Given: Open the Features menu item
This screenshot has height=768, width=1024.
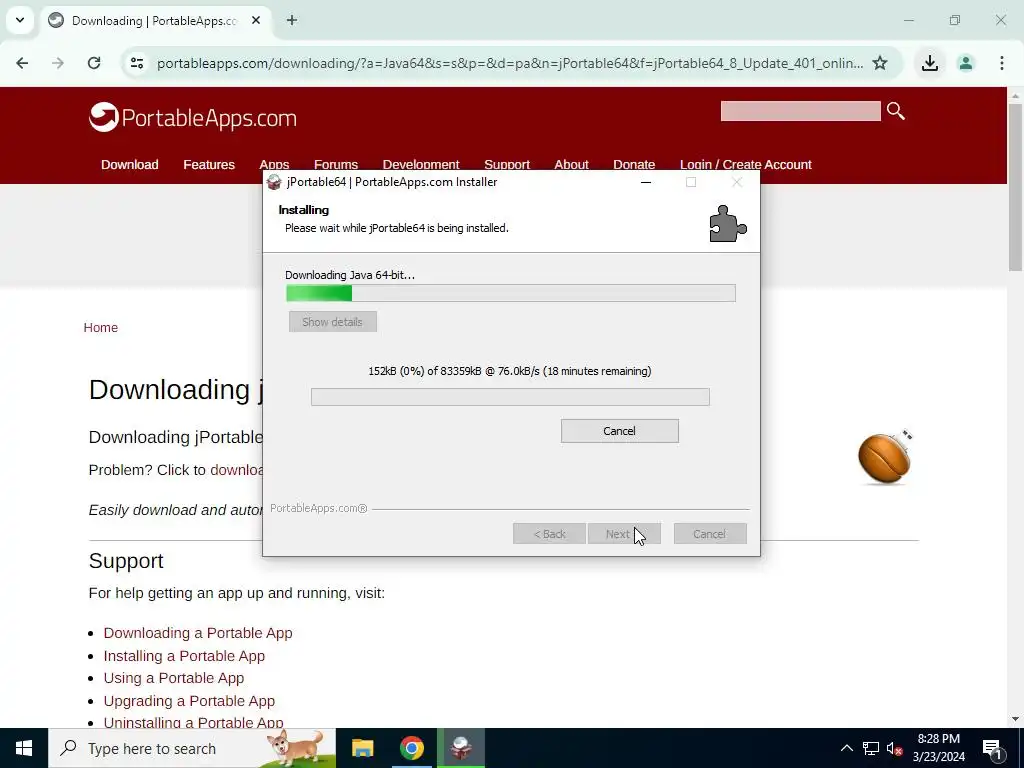Looking at the screenshot, I should (209, 165).
